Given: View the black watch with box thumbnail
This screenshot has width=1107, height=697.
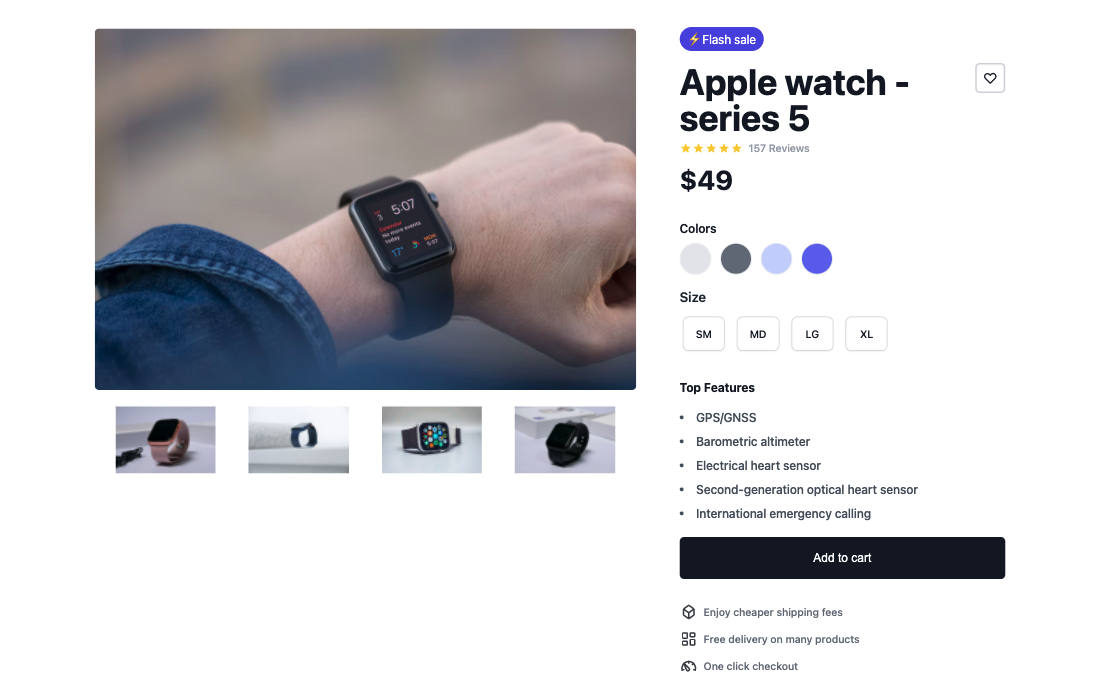Looking at the screenshot, I should coord(565,439).
